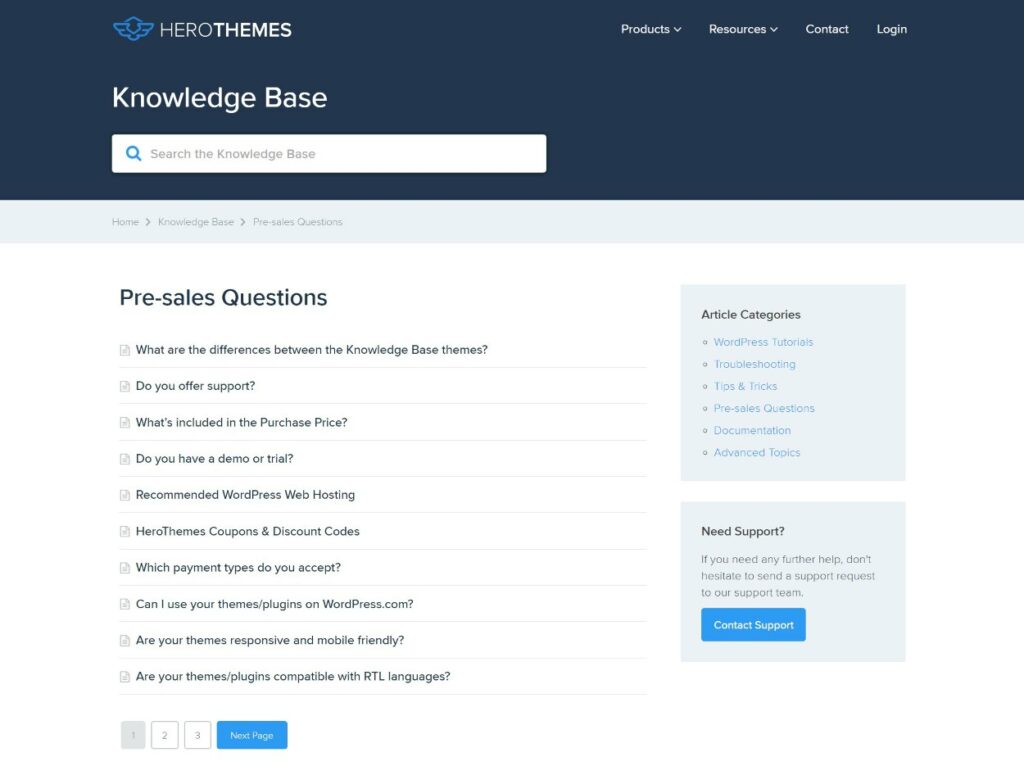Click the document icon next to 'HeroThemes Coupons & Discount Codes'
Image resolution: width=1024 pixels, height=766 pixels.
point(124,531)
